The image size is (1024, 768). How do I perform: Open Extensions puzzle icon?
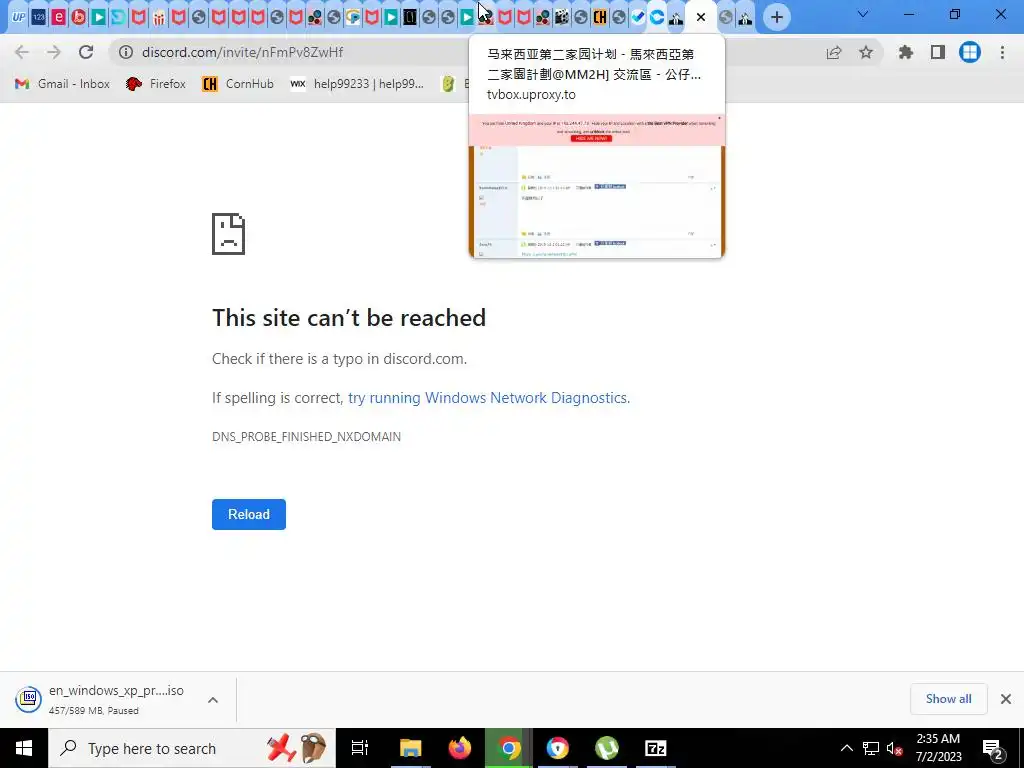point(905,52)
